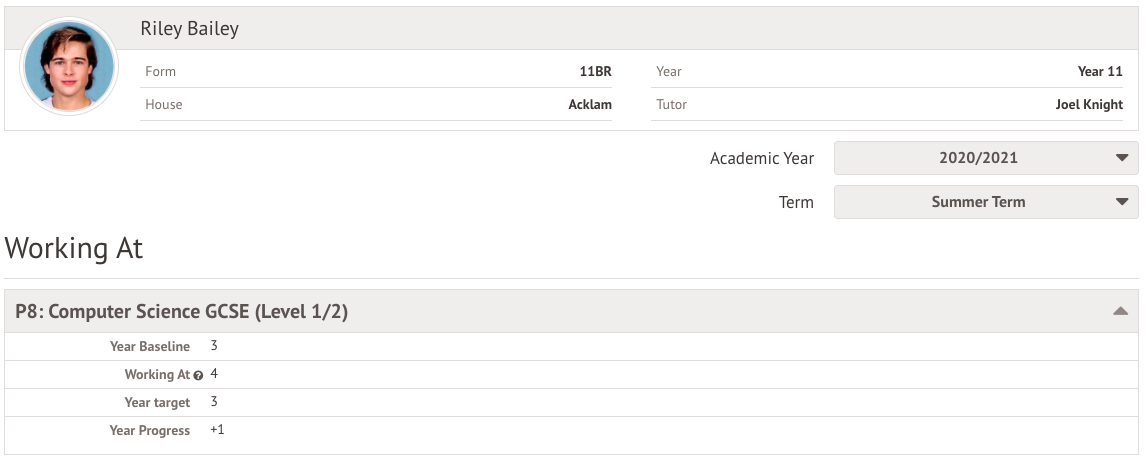Click the House field label
1146x459 pixels.
pos(164,104)
